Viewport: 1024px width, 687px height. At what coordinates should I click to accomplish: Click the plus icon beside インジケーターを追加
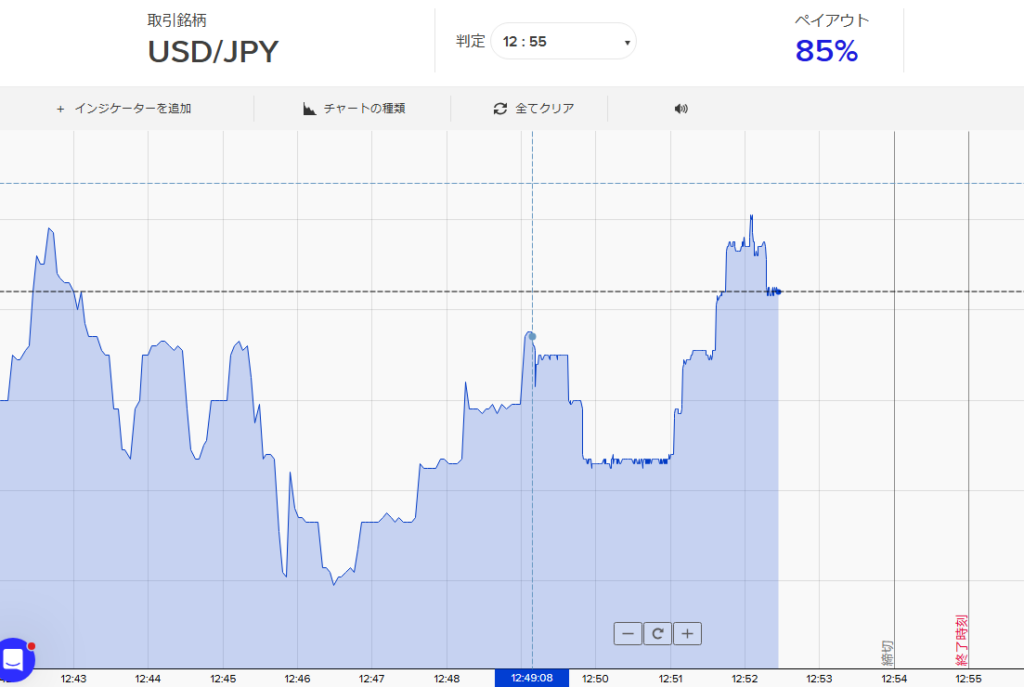60,108
